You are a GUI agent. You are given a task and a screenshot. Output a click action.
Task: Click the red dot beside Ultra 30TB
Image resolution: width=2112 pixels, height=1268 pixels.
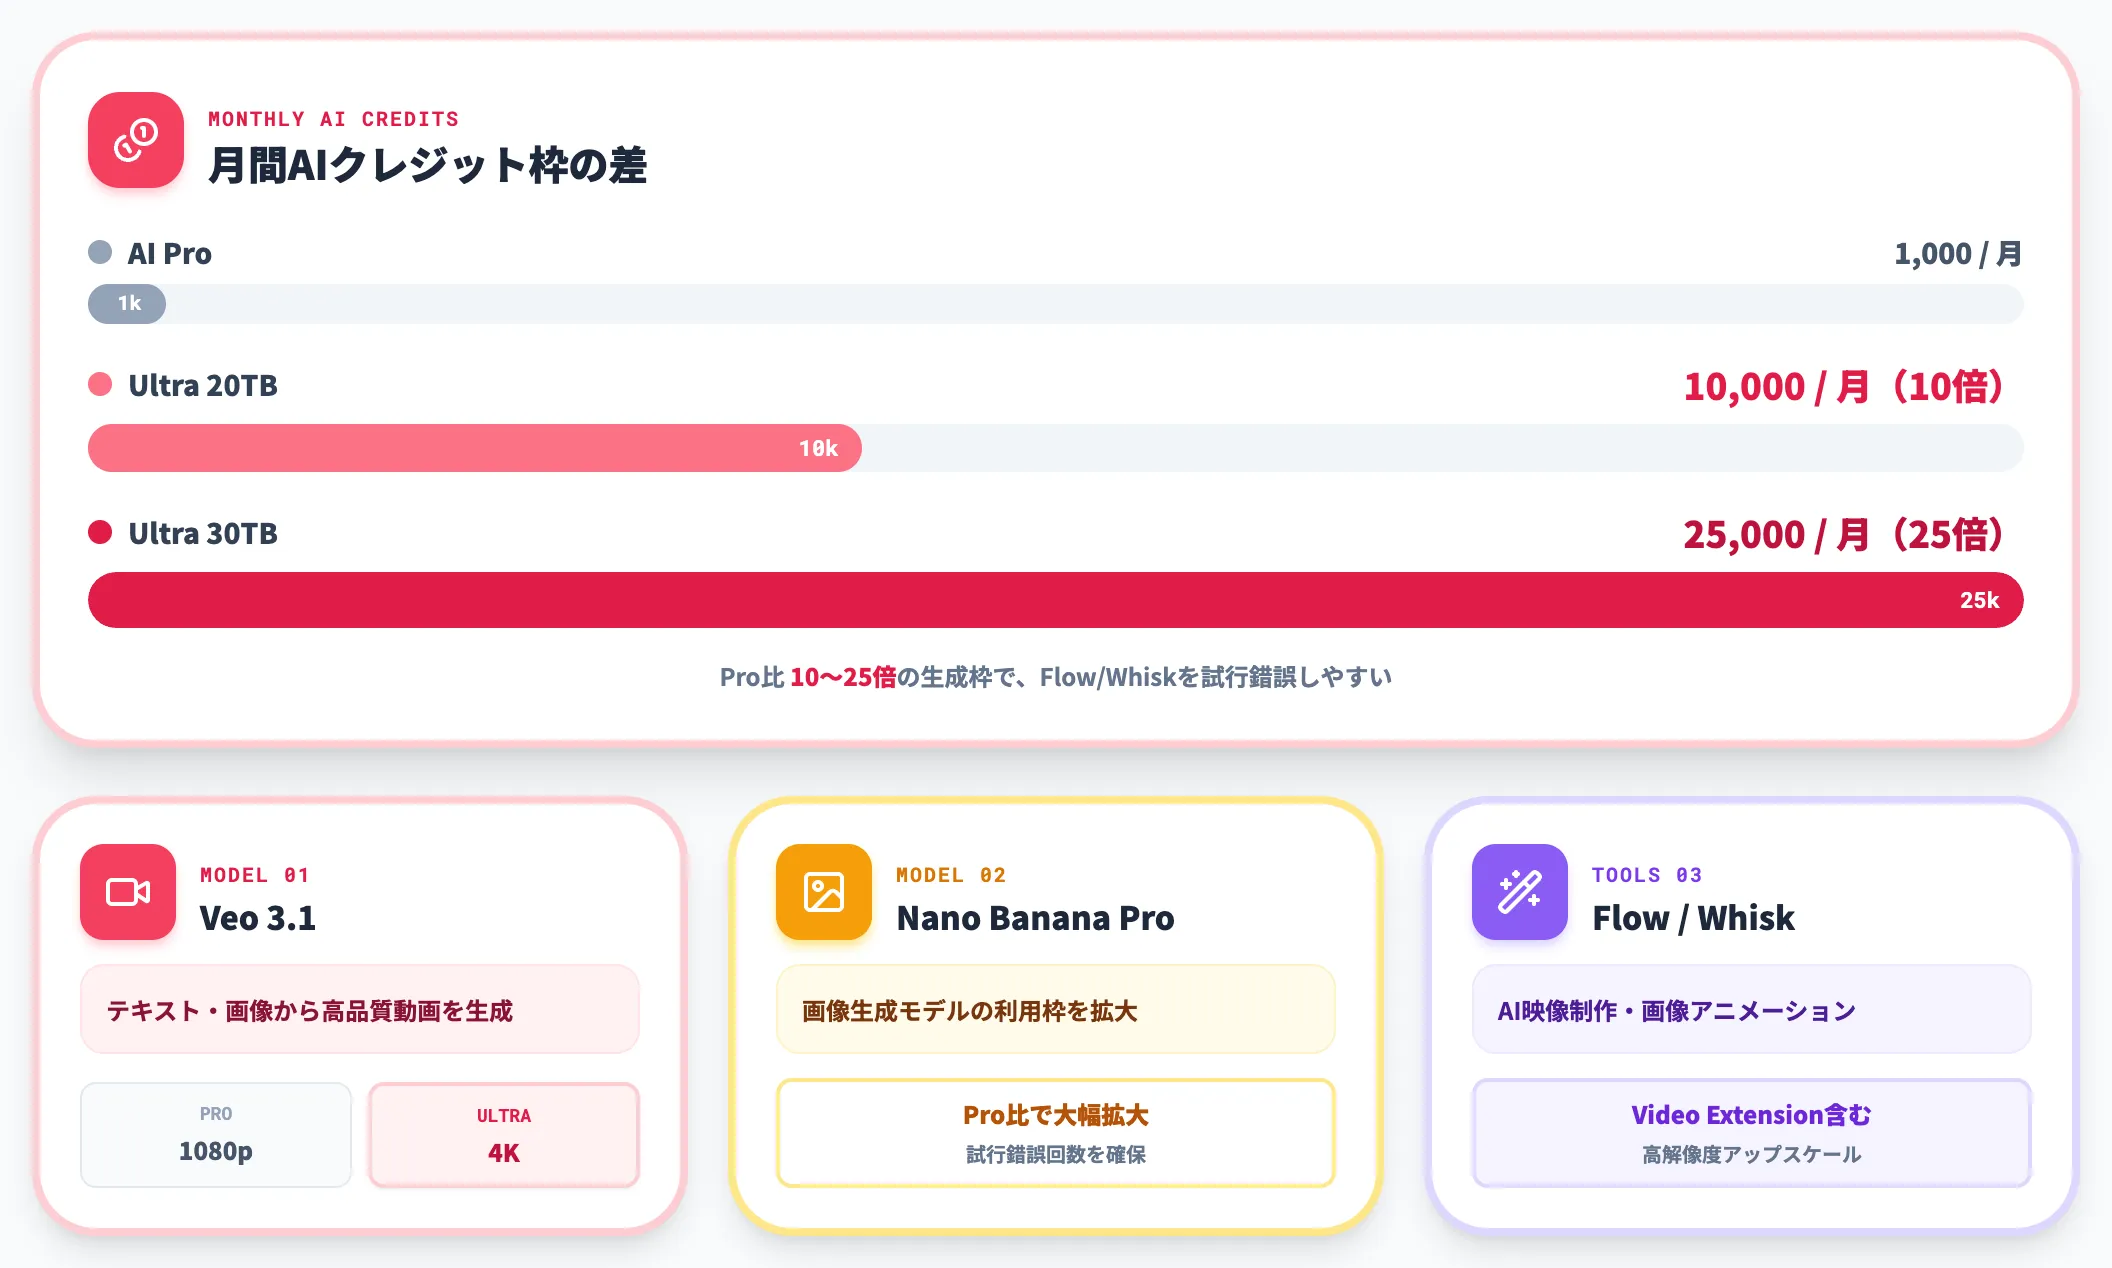[100, 532]
